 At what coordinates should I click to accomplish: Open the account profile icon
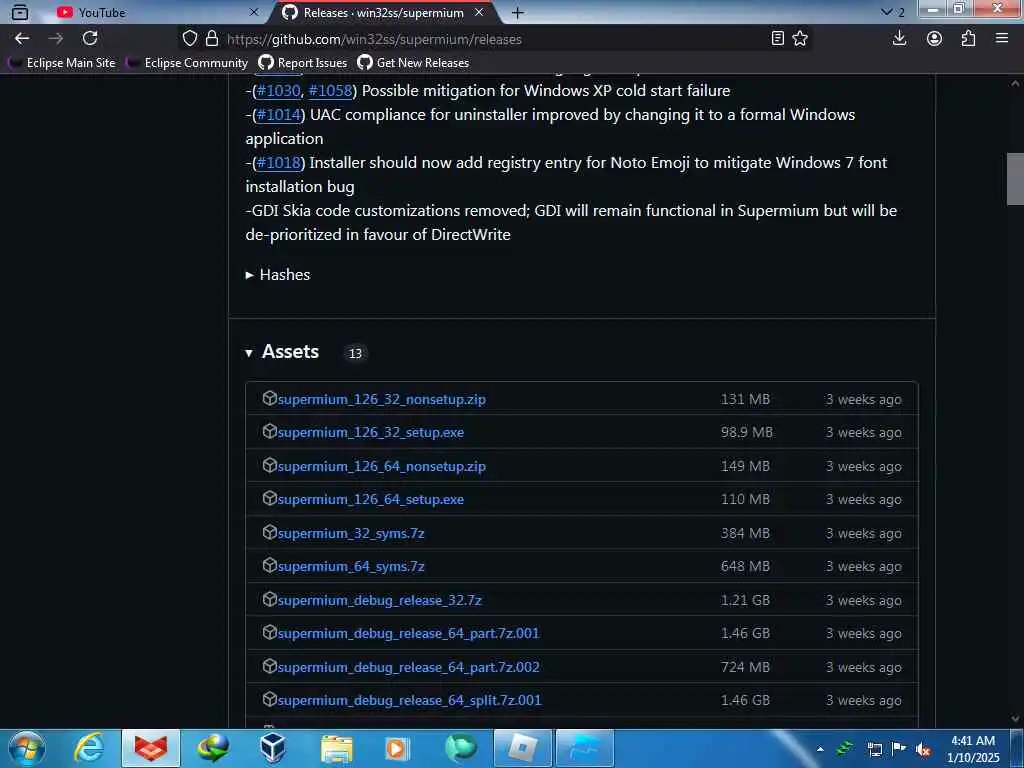[935, 39]
